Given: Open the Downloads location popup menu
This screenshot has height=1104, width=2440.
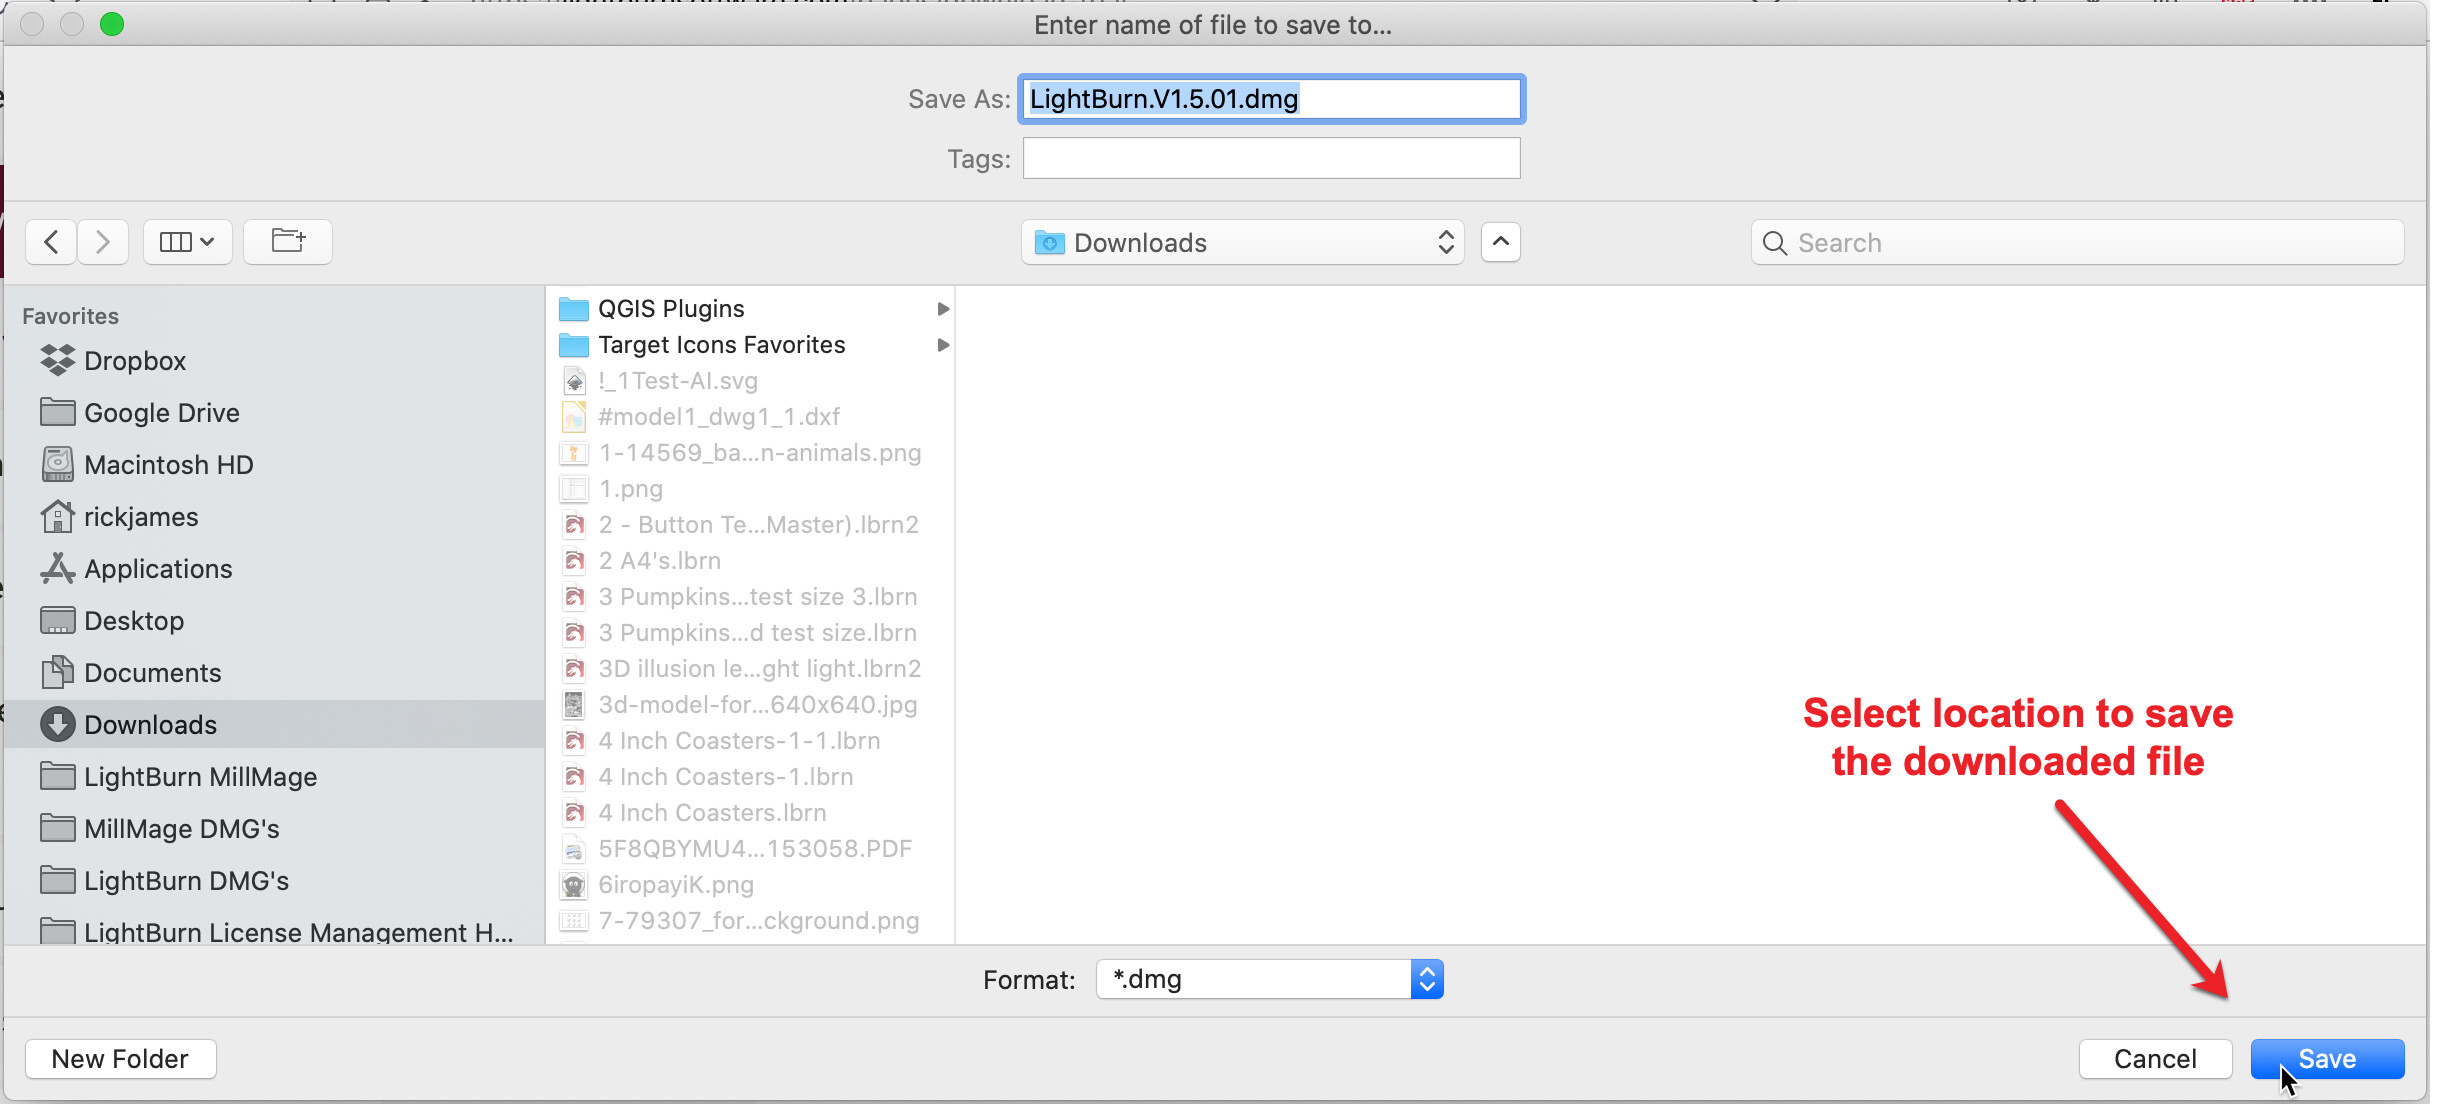Looking at the screenshot, I should (x=1243, y=243).
